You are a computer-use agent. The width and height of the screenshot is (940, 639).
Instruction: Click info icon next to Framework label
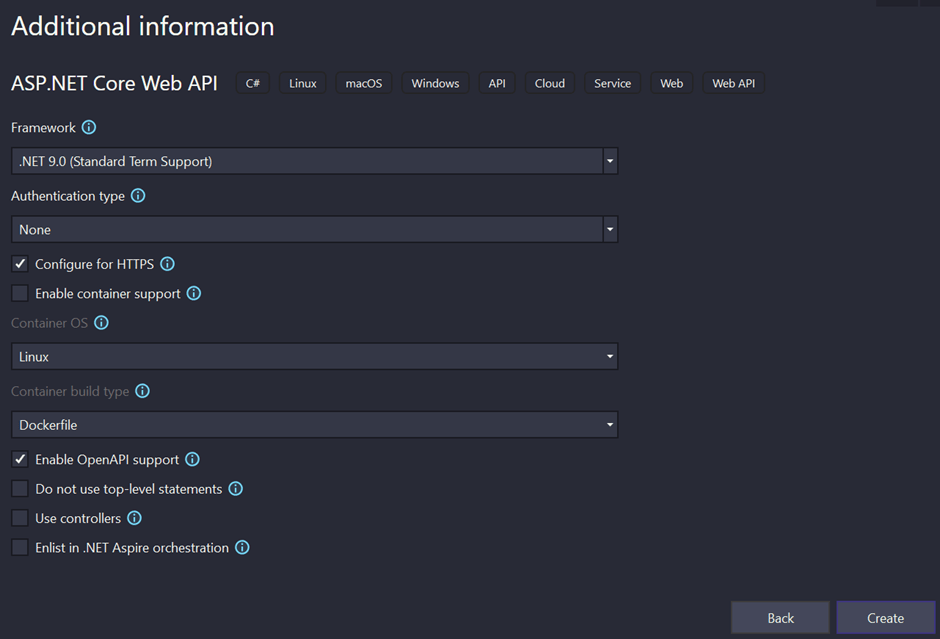click(x=89, y=128)
